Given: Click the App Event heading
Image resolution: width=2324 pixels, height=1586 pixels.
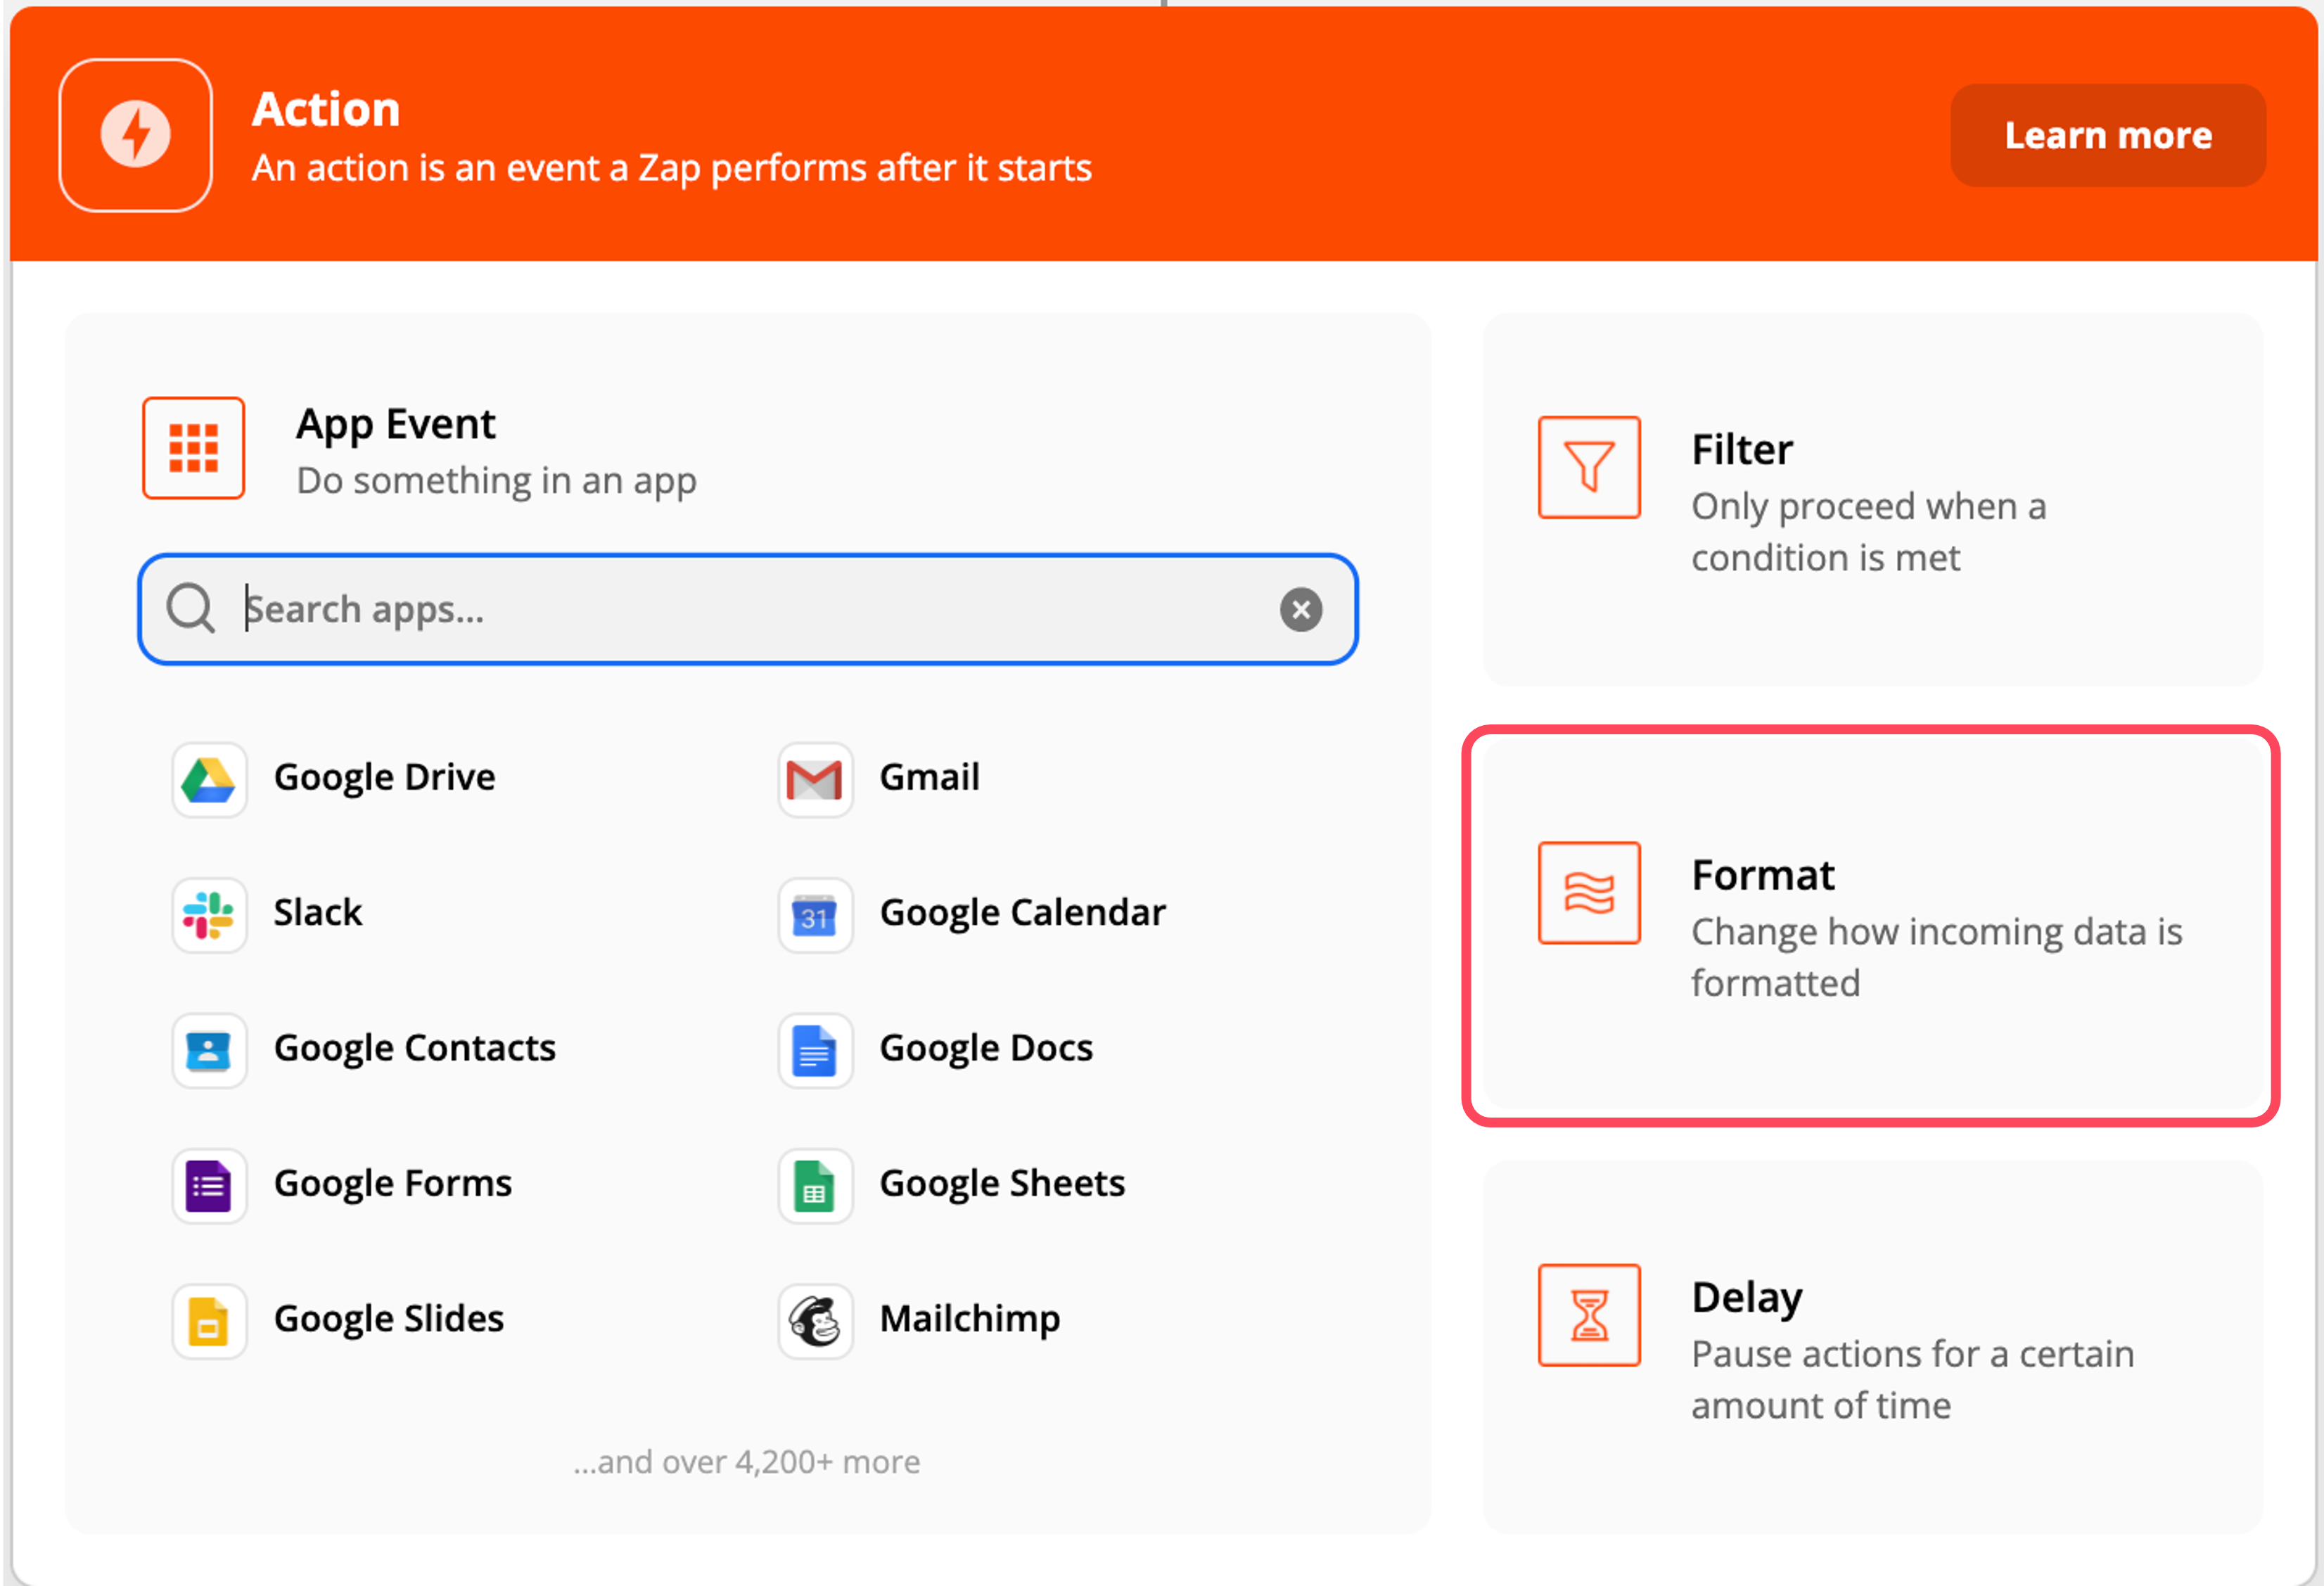Looking at the screenshot, I should (x=396, y=425).
